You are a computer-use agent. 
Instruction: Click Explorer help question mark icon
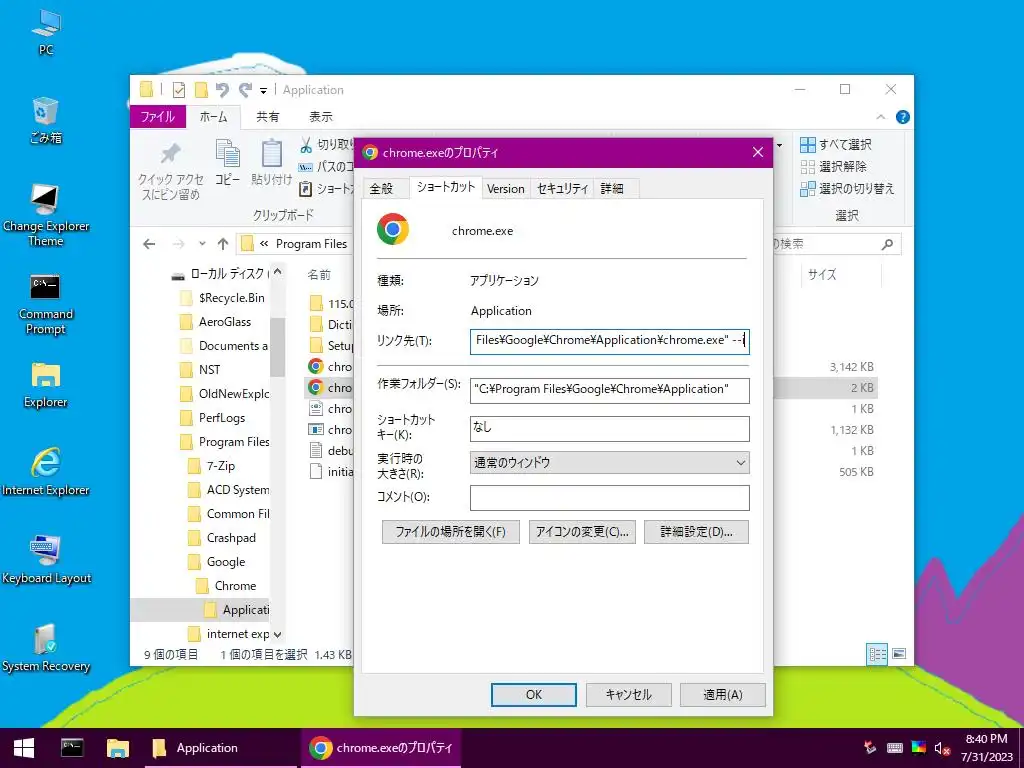903,117
